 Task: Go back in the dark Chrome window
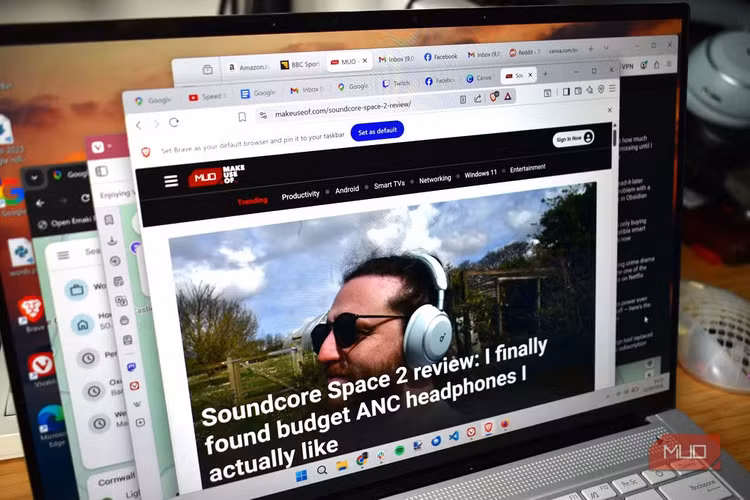40,203
